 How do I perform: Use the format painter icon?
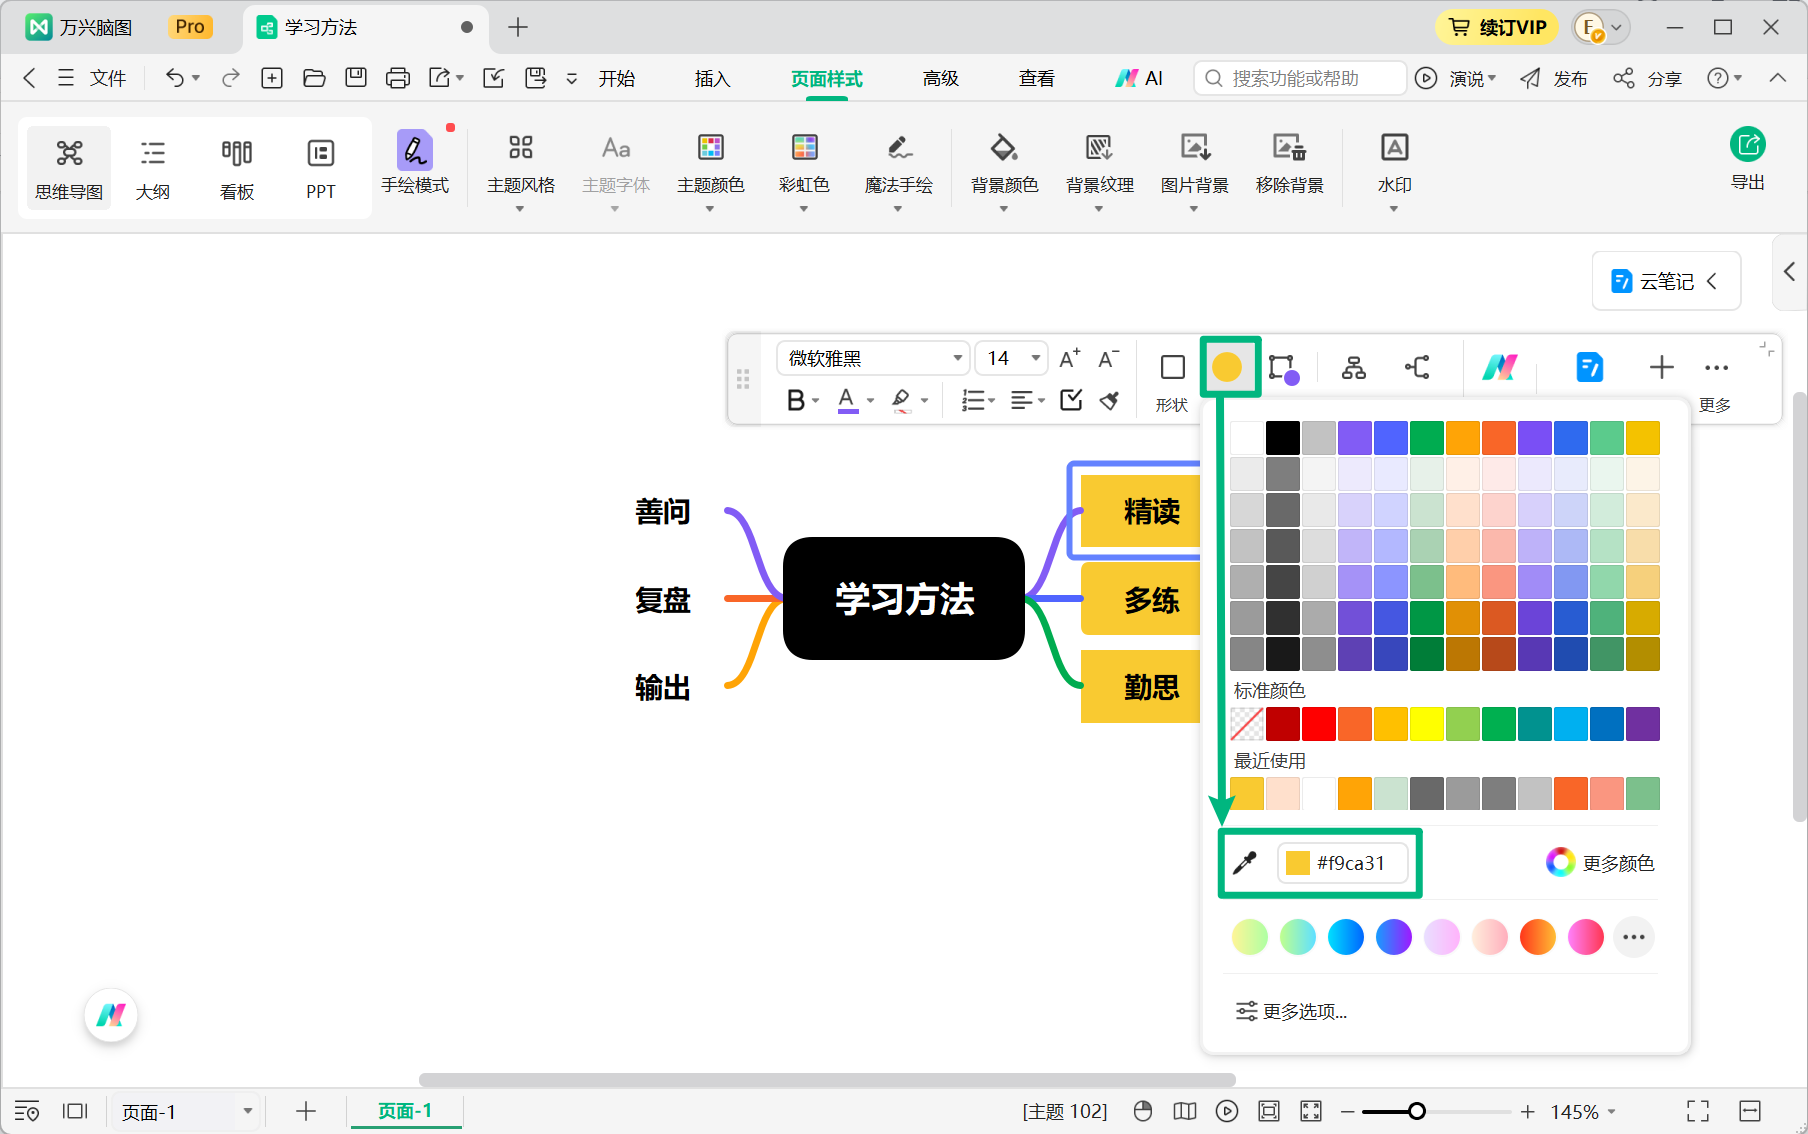click(x=1109, y=400)
